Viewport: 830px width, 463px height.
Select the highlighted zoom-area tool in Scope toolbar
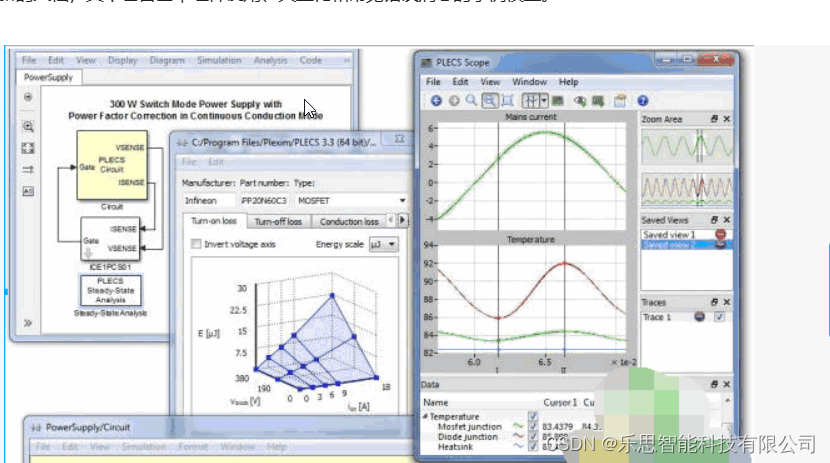[490, 101]
